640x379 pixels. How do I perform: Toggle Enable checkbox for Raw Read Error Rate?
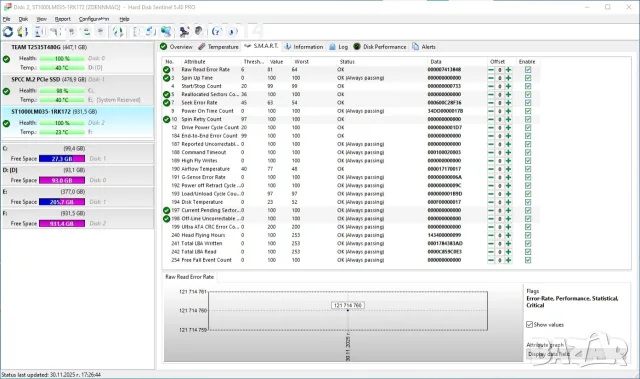pyautogui.click(x=528, y=70)
